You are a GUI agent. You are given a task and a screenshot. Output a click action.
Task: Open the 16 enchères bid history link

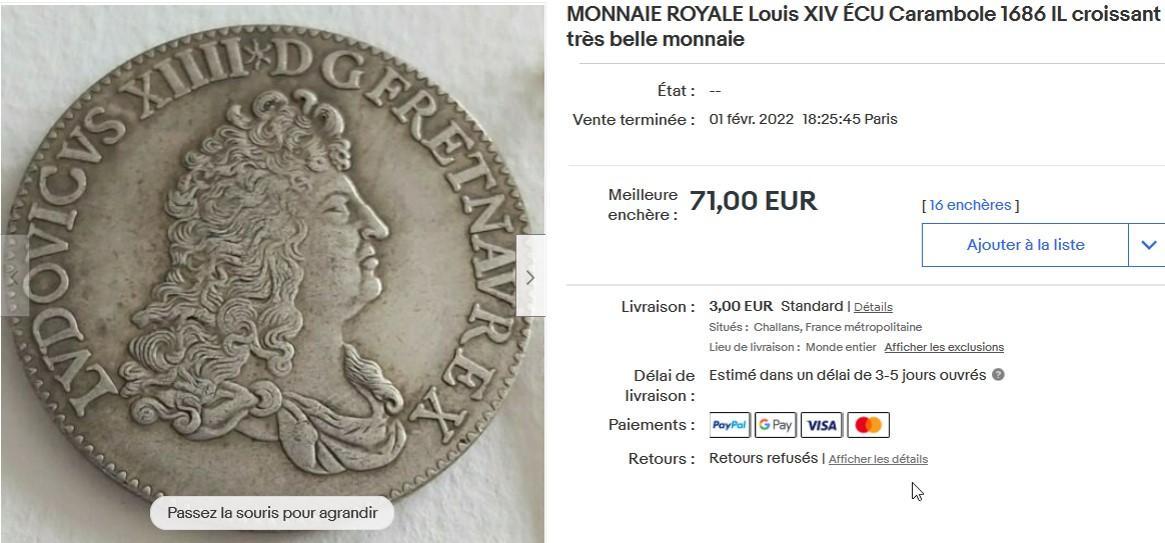[970, 205]
